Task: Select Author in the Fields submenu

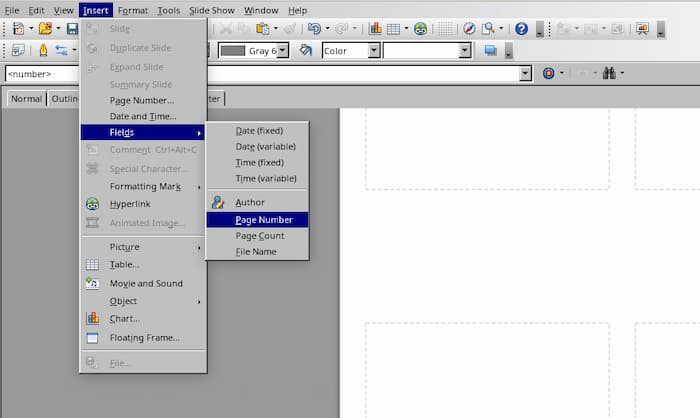Action: 250,203
